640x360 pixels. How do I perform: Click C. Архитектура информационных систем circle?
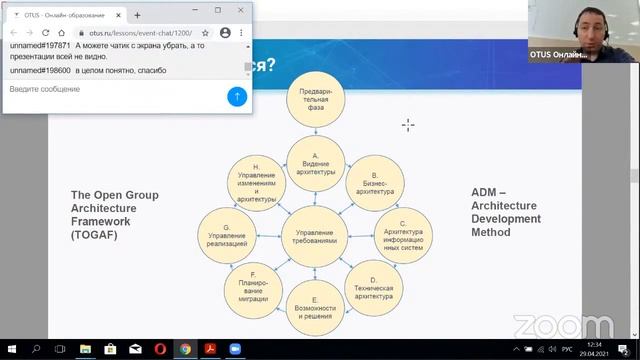pos(403,236)
